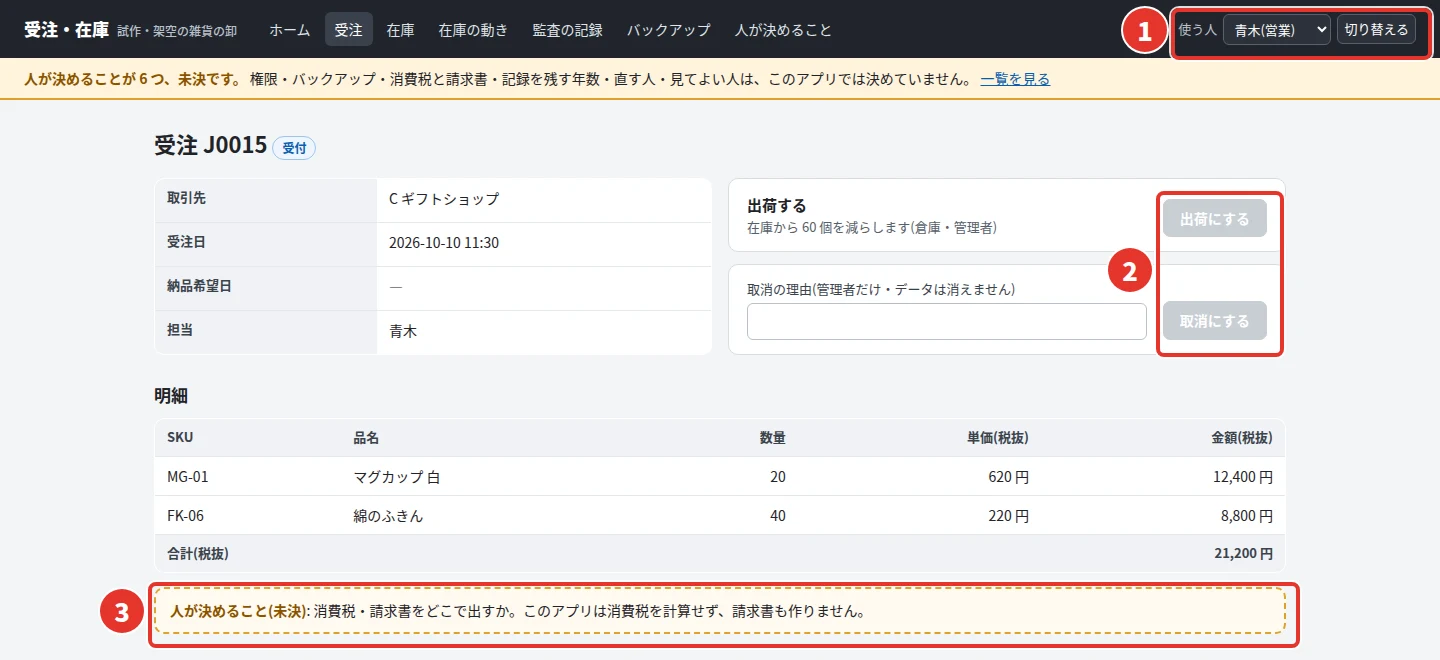Click the 取消にする button
Screen dimensions: 1440x660
[x=1215, y=321]
